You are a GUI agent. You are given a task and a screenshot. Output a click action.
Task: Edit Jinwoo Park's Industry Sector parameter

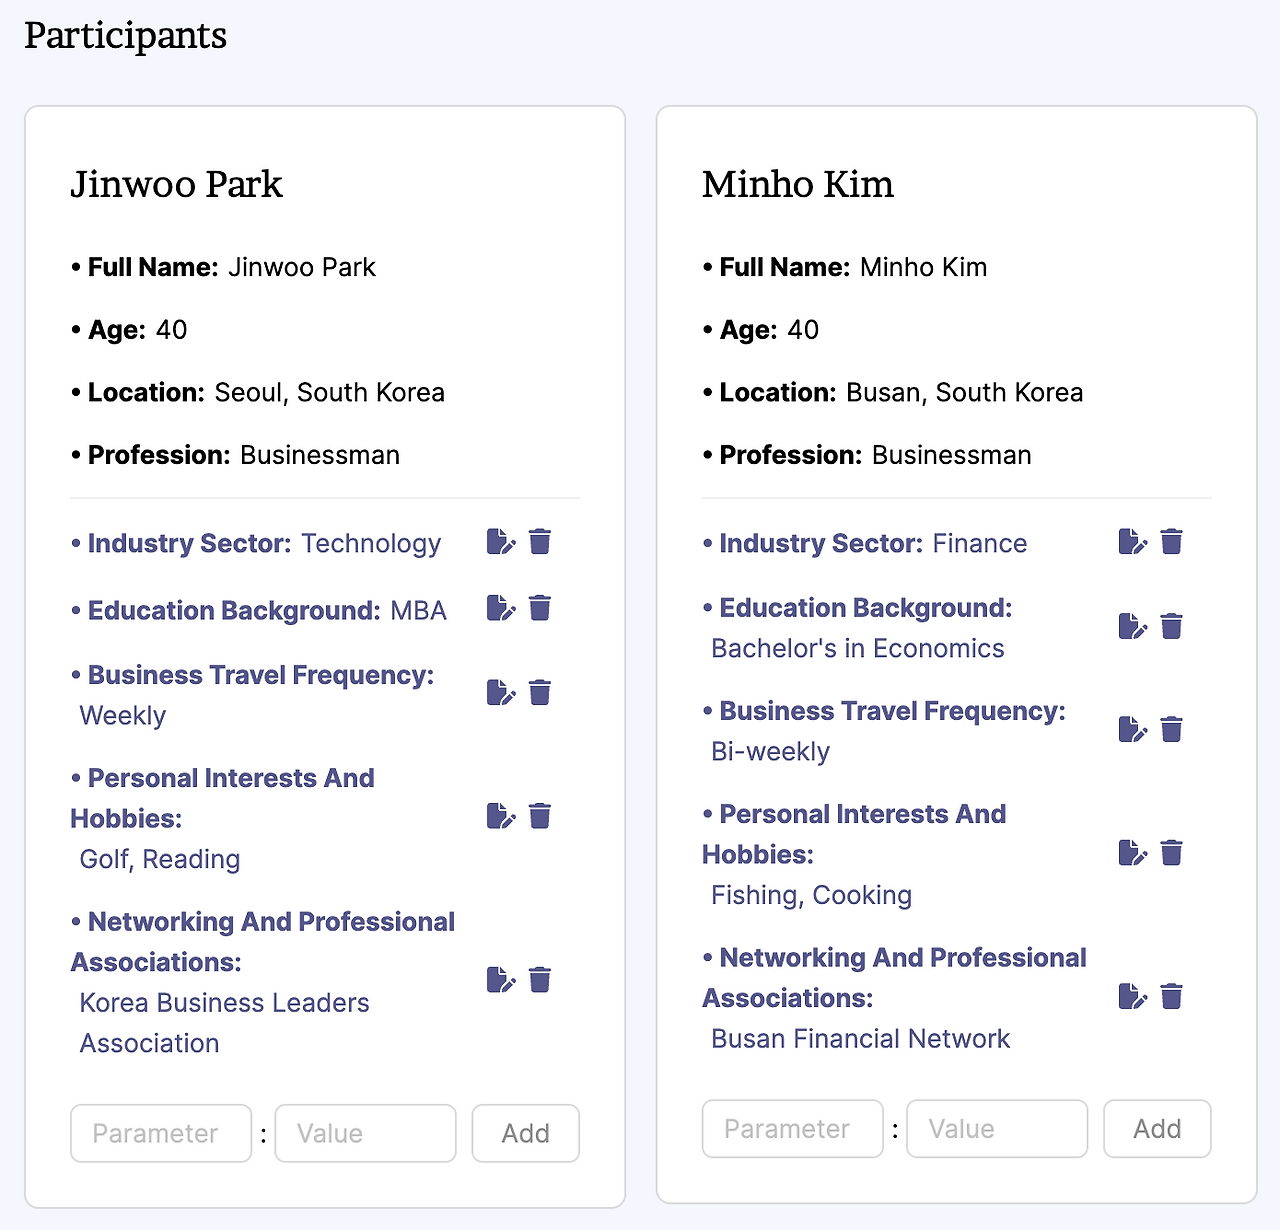[x=501, y=542]
